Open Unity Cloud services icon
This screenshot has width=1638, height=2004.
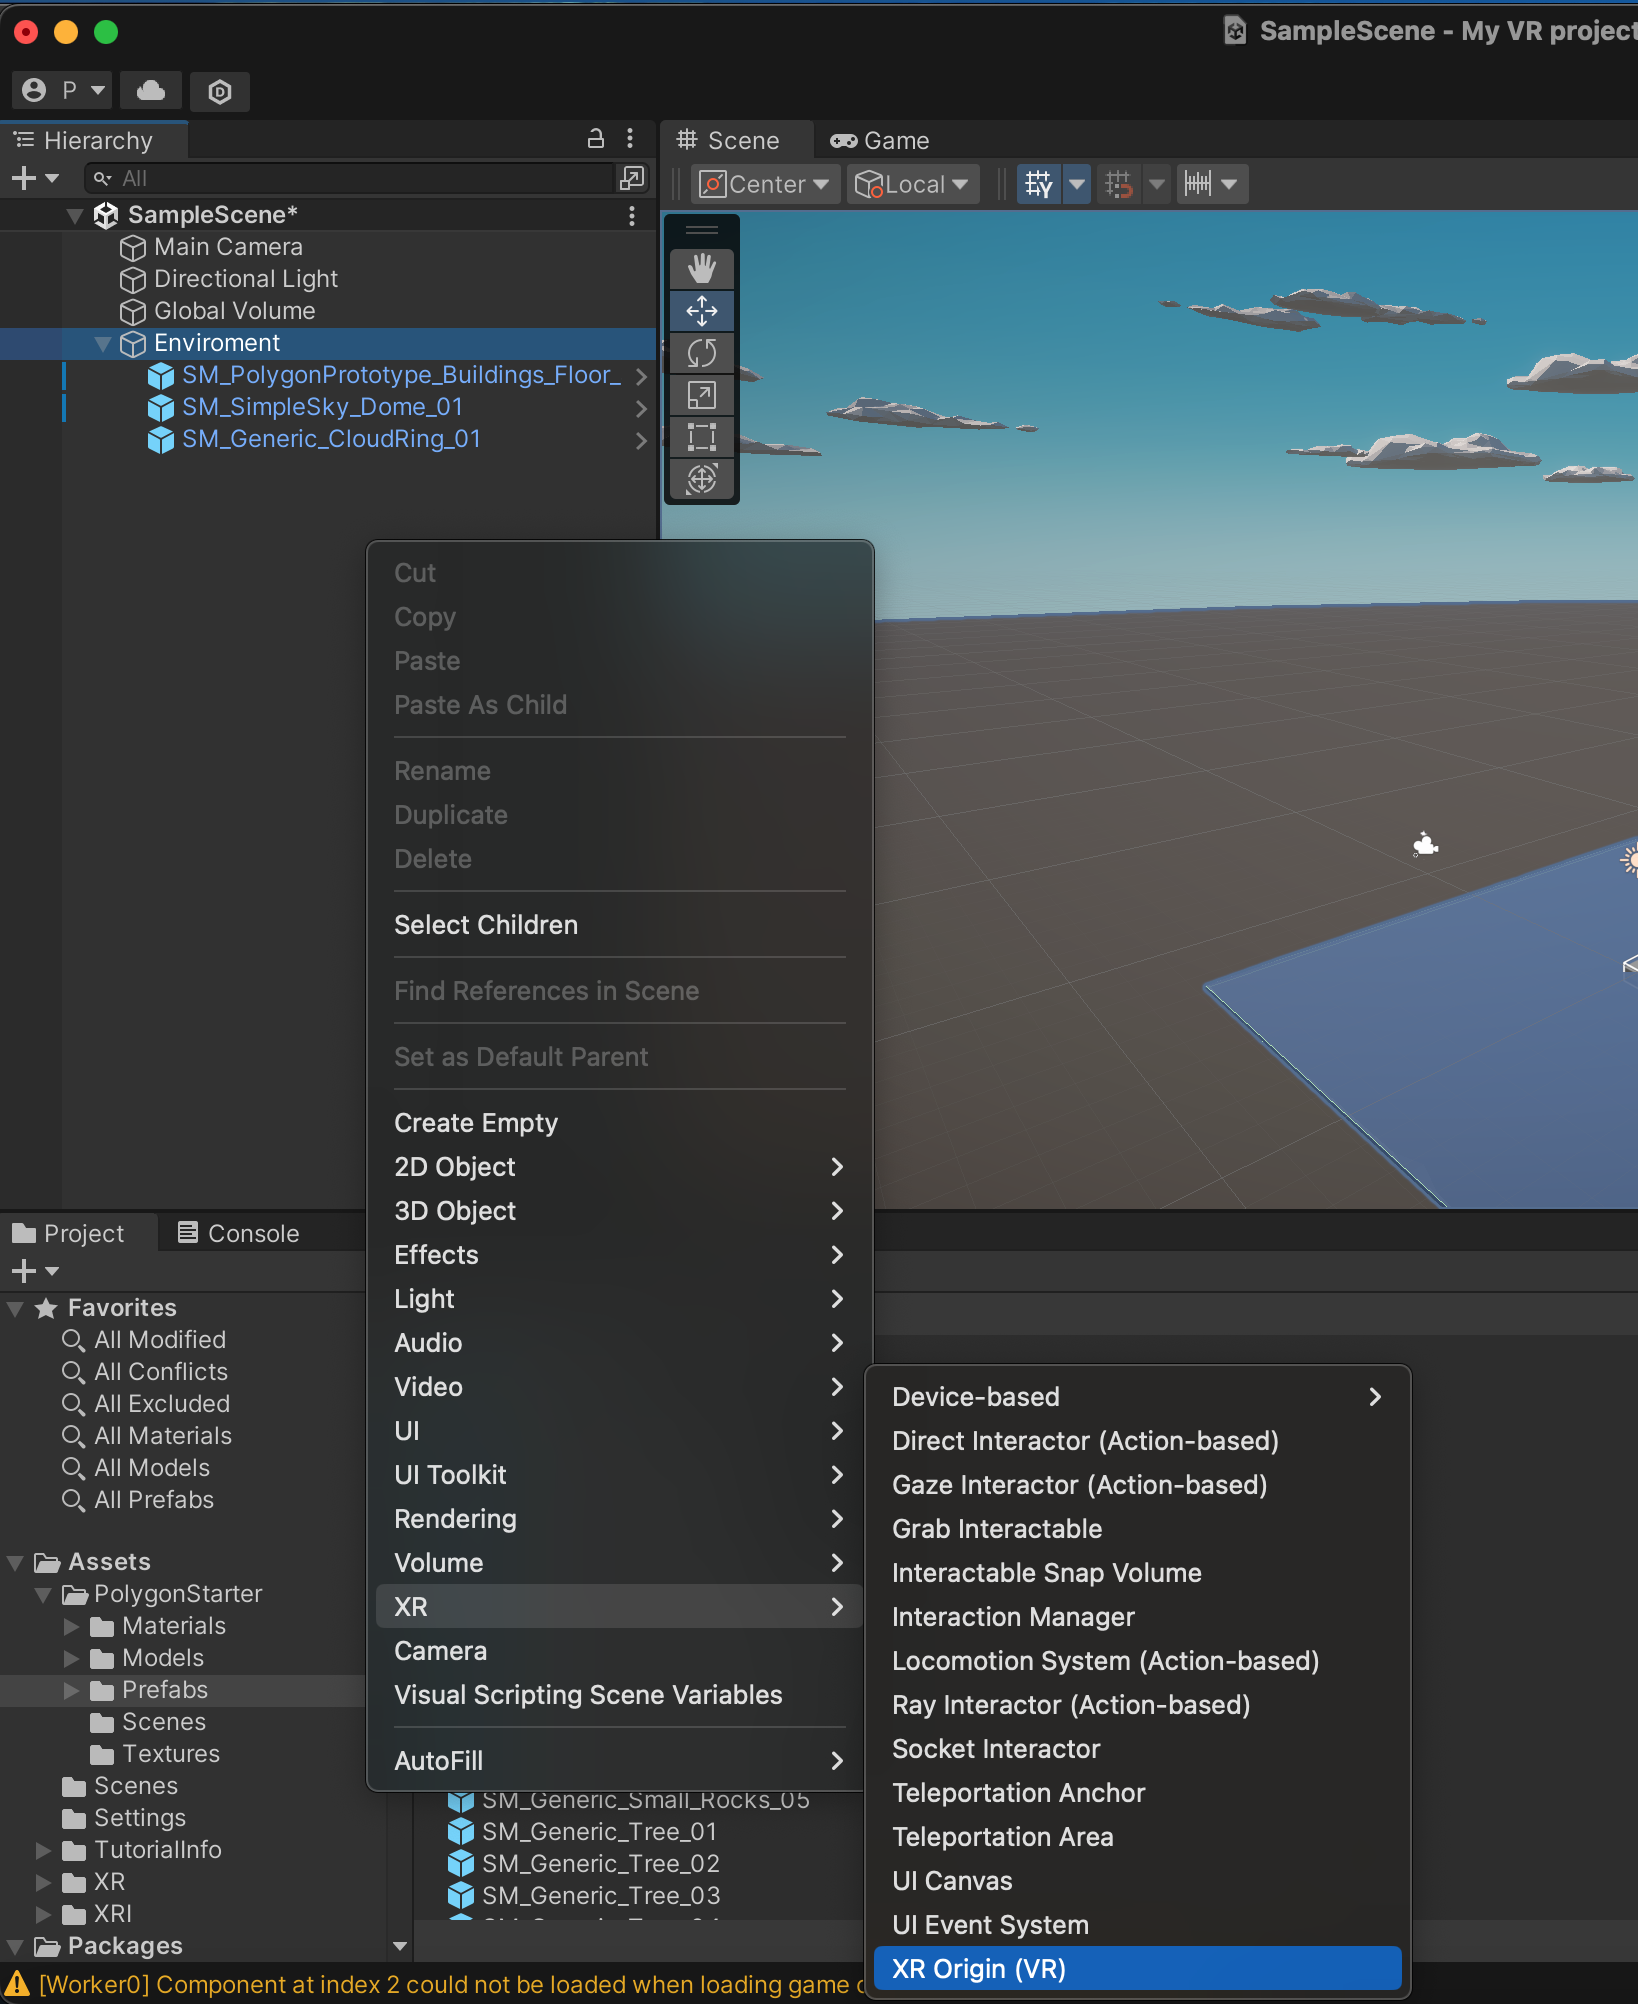click(151, 91)
